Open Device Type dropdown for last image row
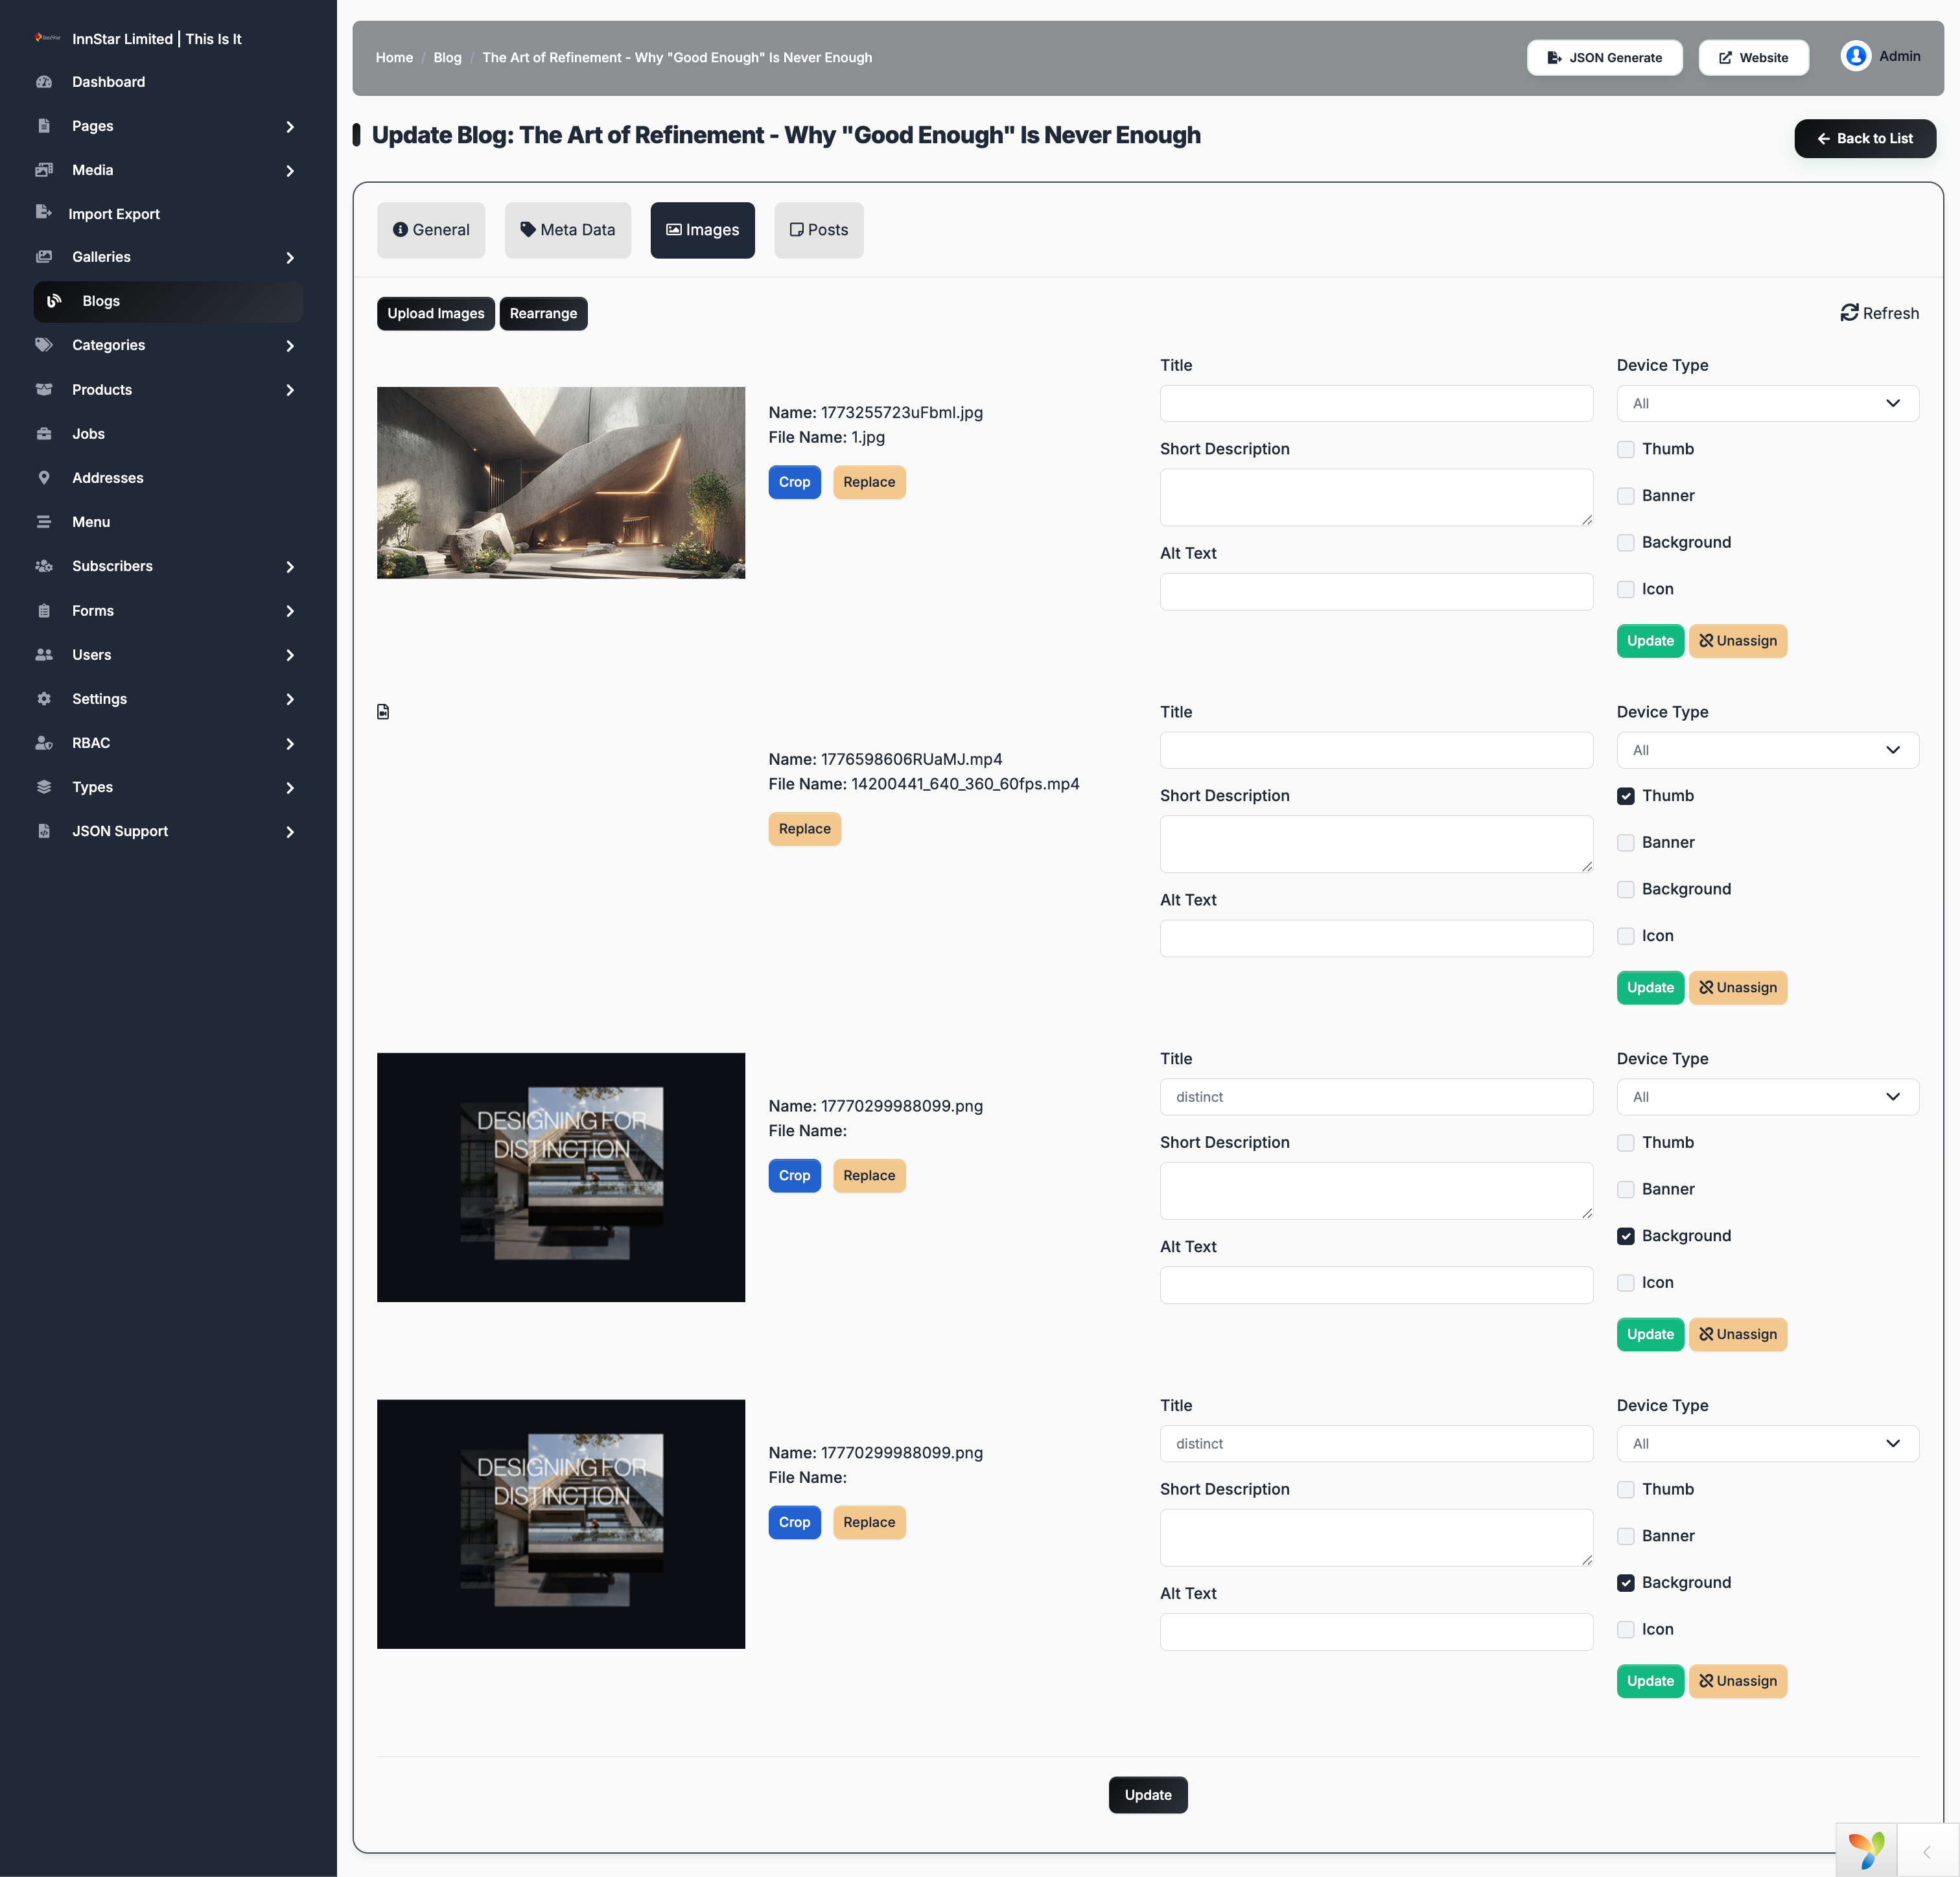 [x=1767, y=1443]
